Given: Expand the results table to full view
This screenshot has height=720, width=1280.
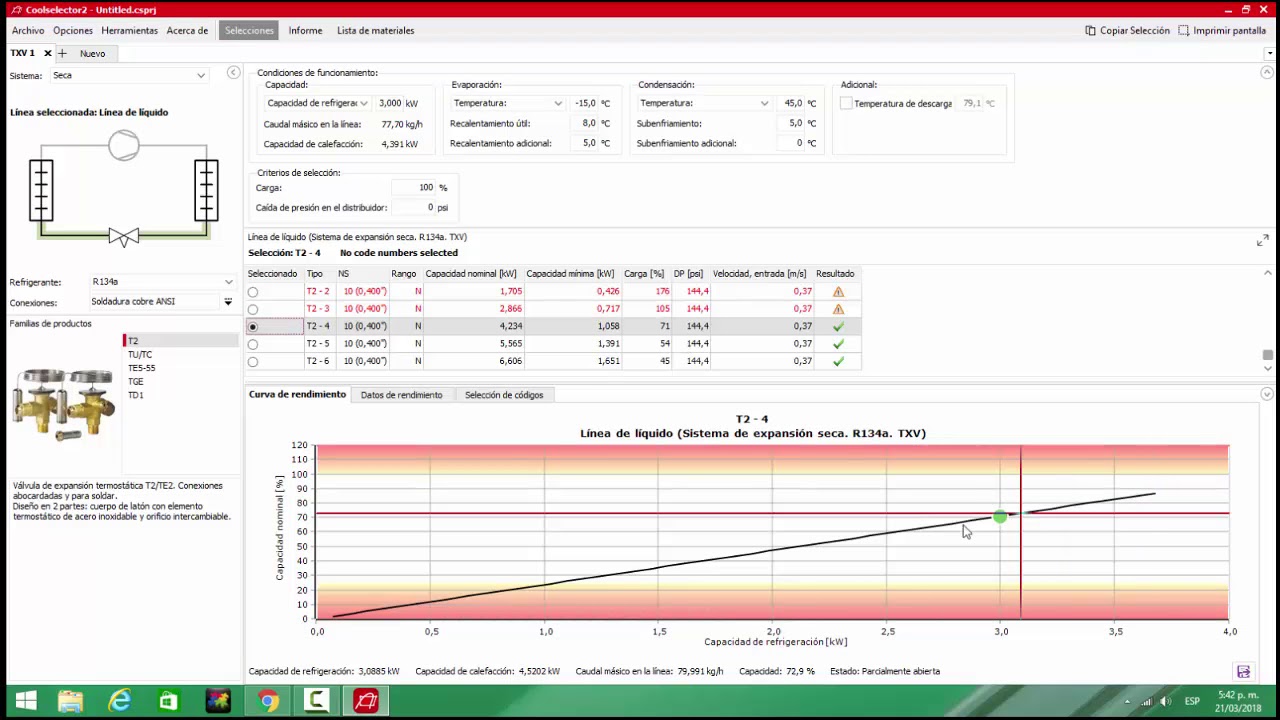Looking at the screenshot, I should pos(1262,240).
